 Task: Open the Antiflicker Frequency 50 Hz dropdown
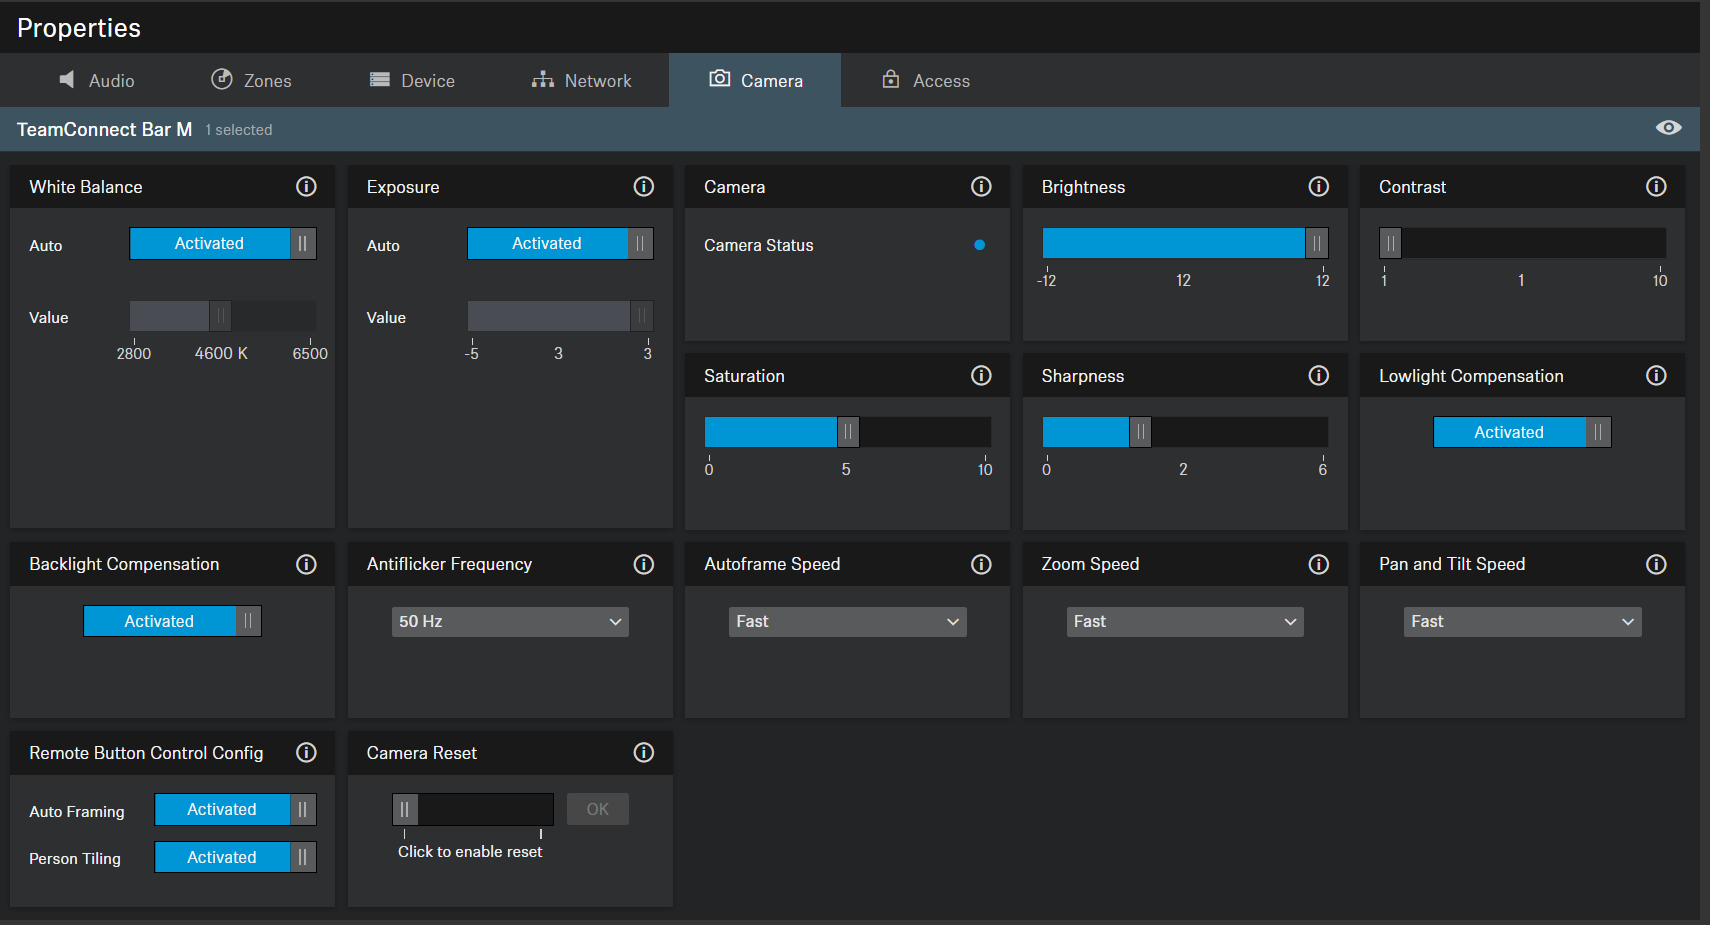510,622
